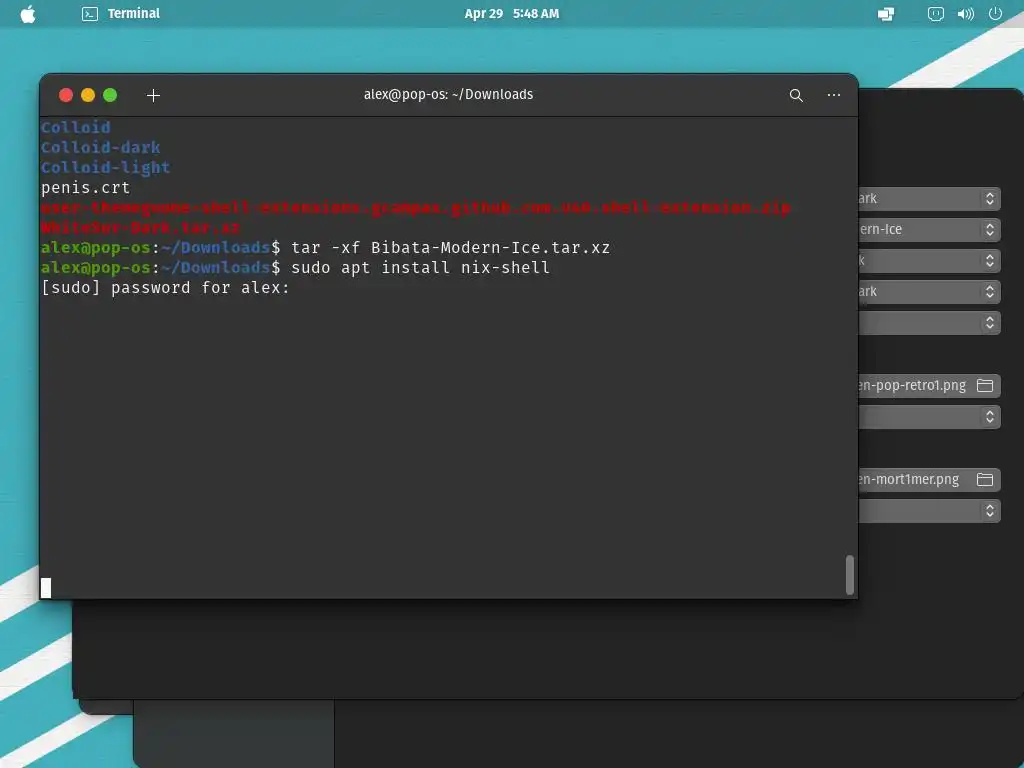Open the power menu icon

point(995,14)
